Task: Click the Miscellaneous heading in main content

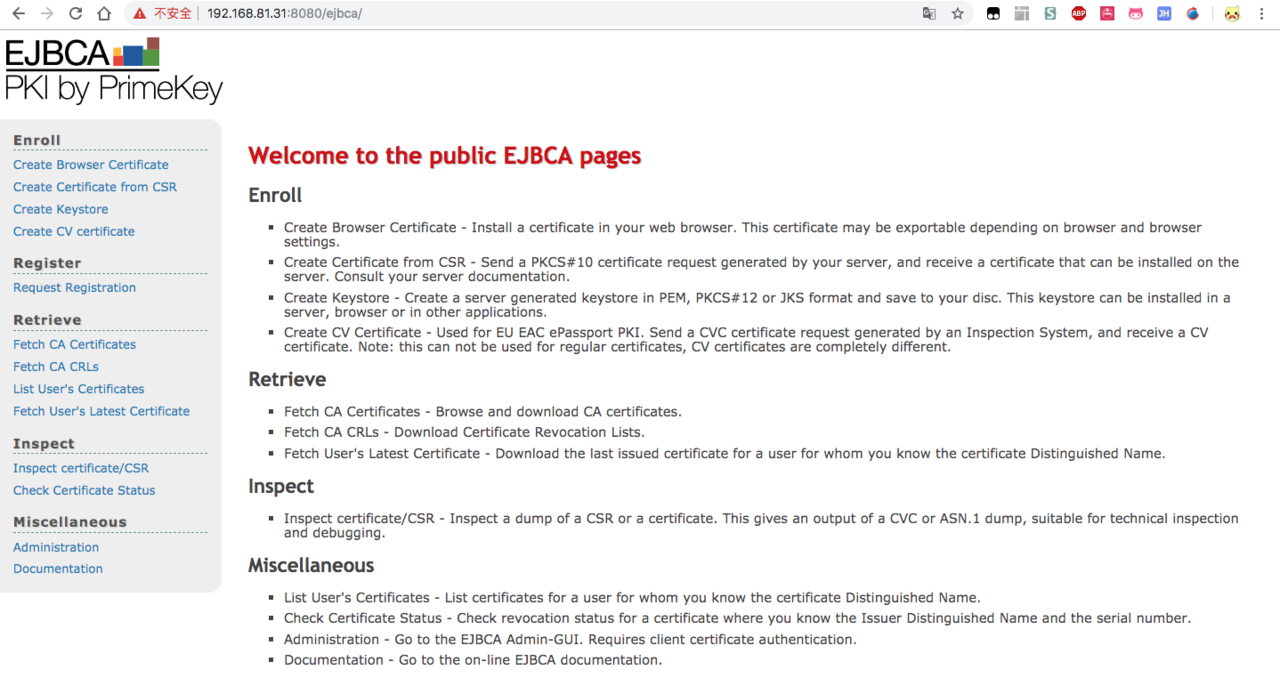Action: [x=311, y=565]
